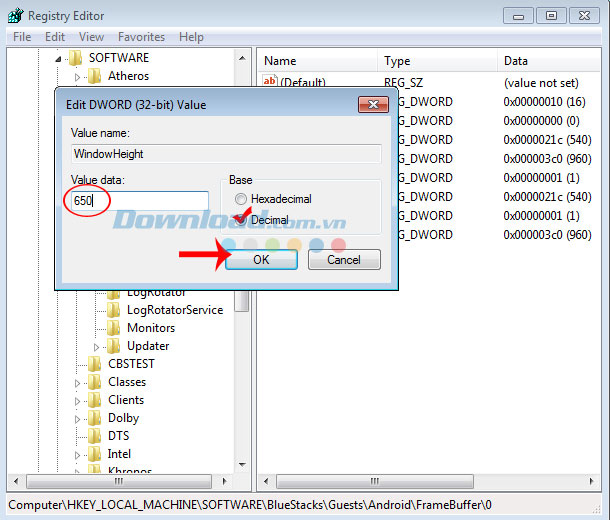610x520 pixels.
Task: Select the Atheros folder icon
Action: (x=95, y=76)
